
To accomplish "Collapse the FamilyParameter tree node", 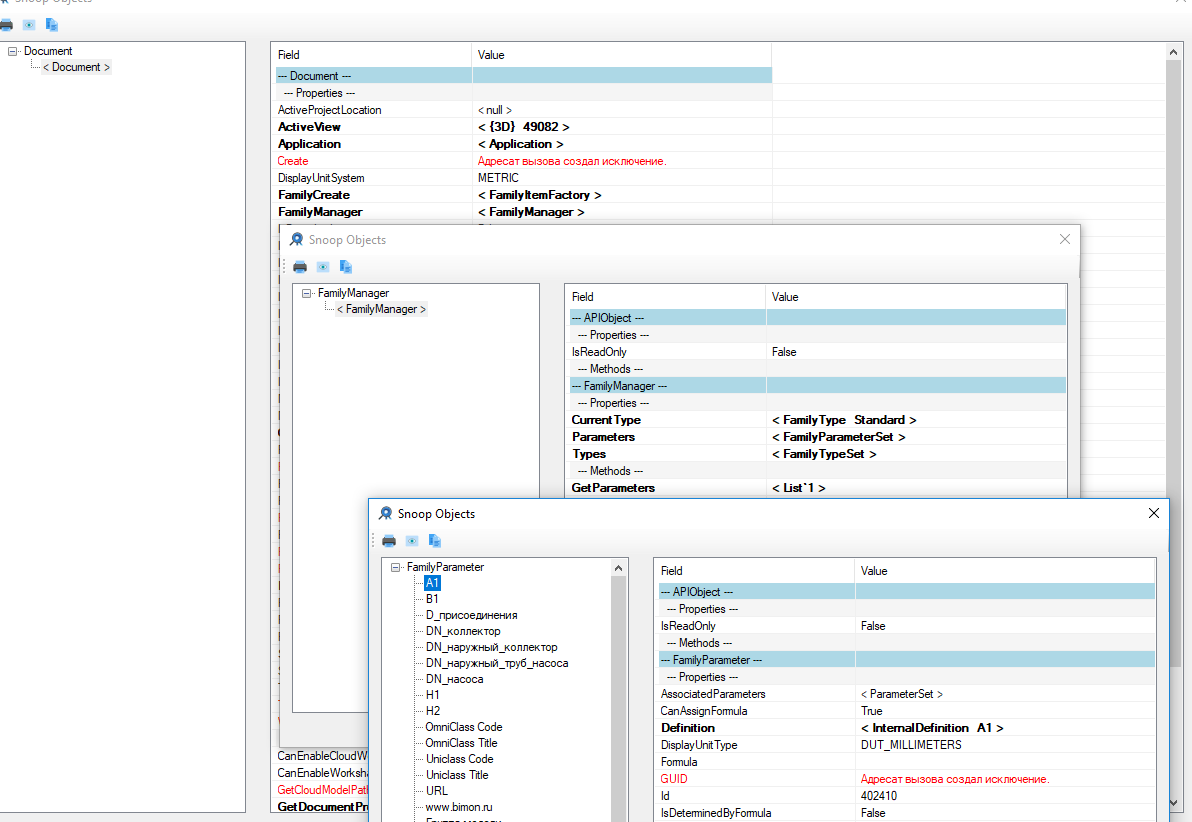I will pos(395,566).
